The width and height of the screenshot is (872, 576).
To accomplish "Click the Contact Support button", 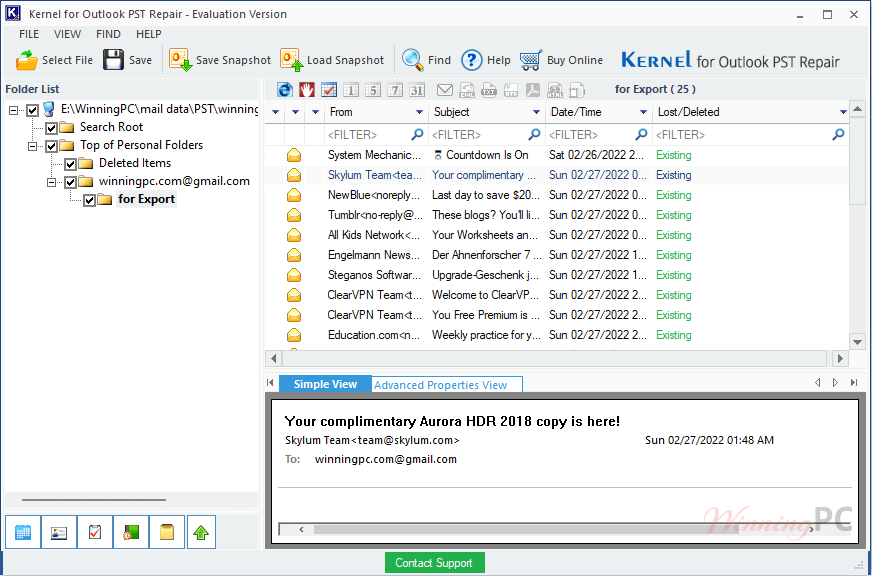I will click(434, 563).
